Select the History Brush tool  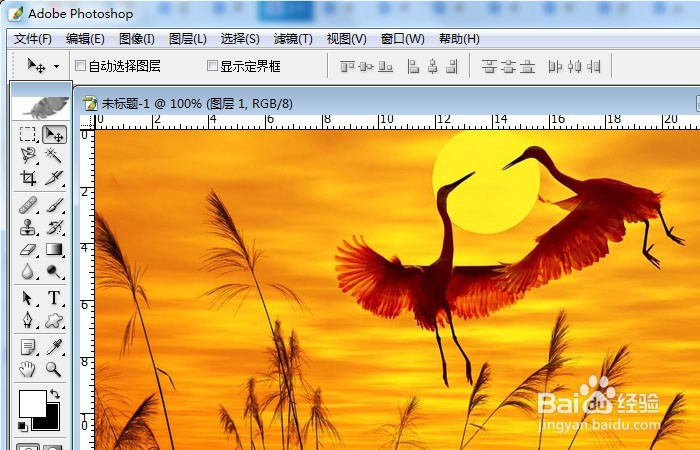(54, 227)
